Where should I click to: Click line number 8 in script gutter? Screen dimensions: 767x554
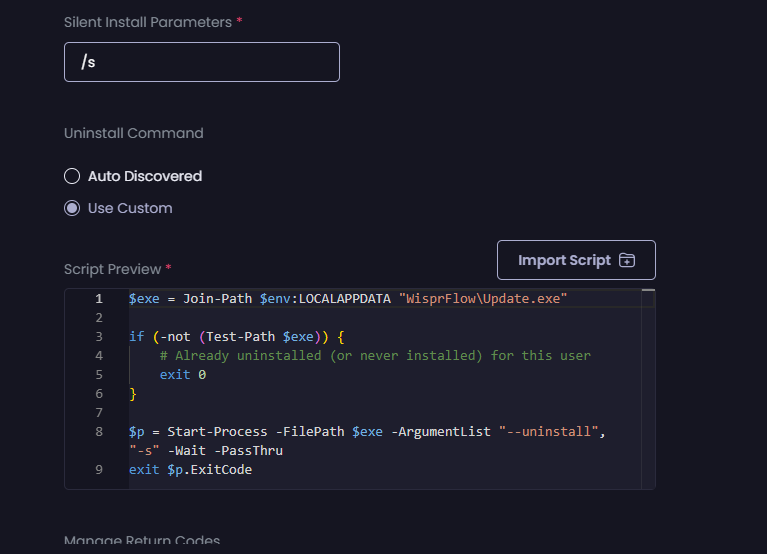(98, 431)
